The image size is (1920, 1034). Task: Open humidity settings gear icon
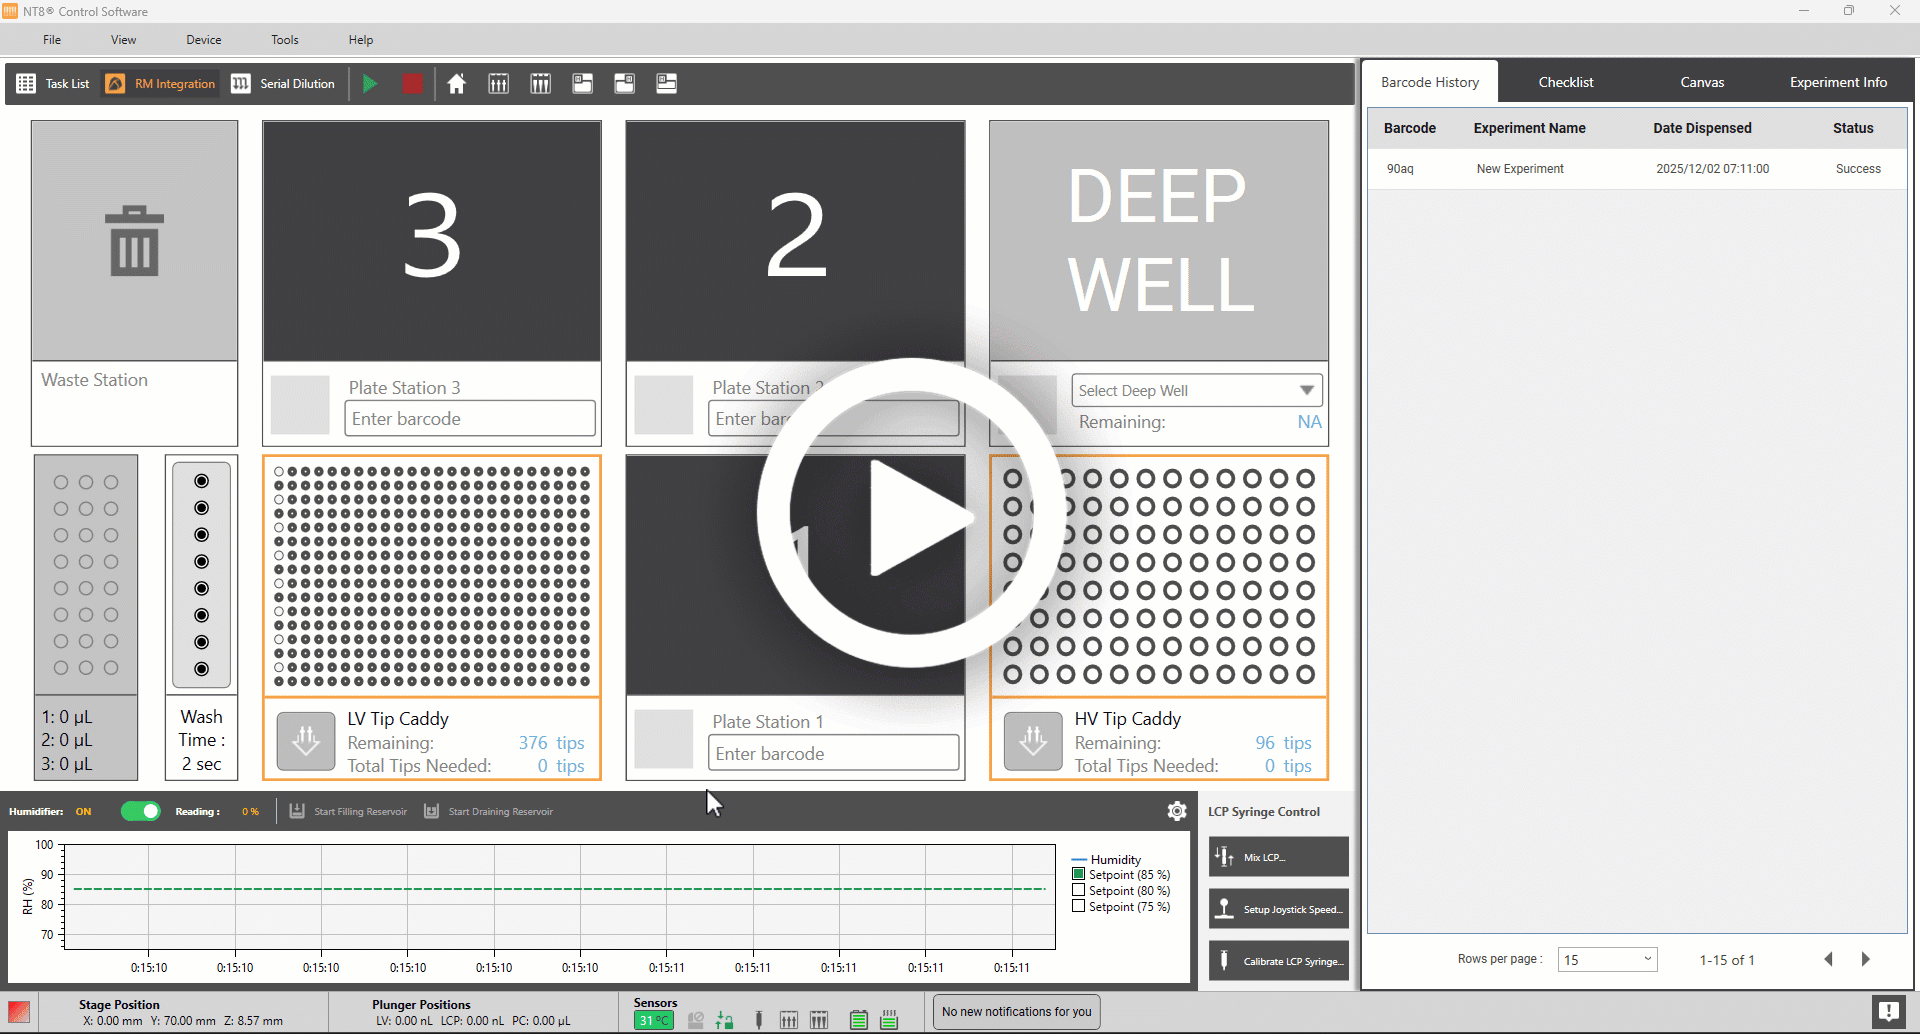(1177, 811)
